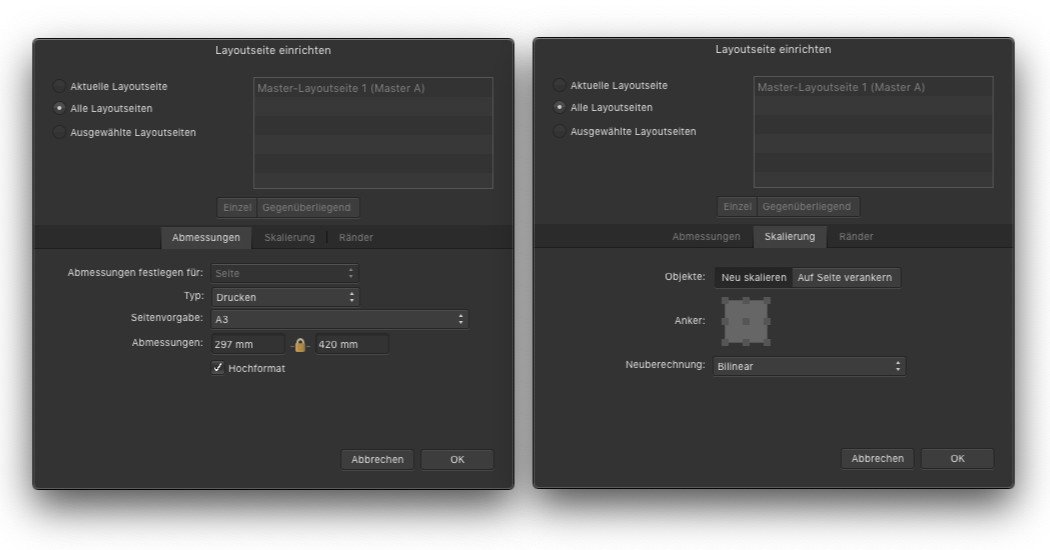
Task: Select the top-center anchor point
Action: [746, 301]
